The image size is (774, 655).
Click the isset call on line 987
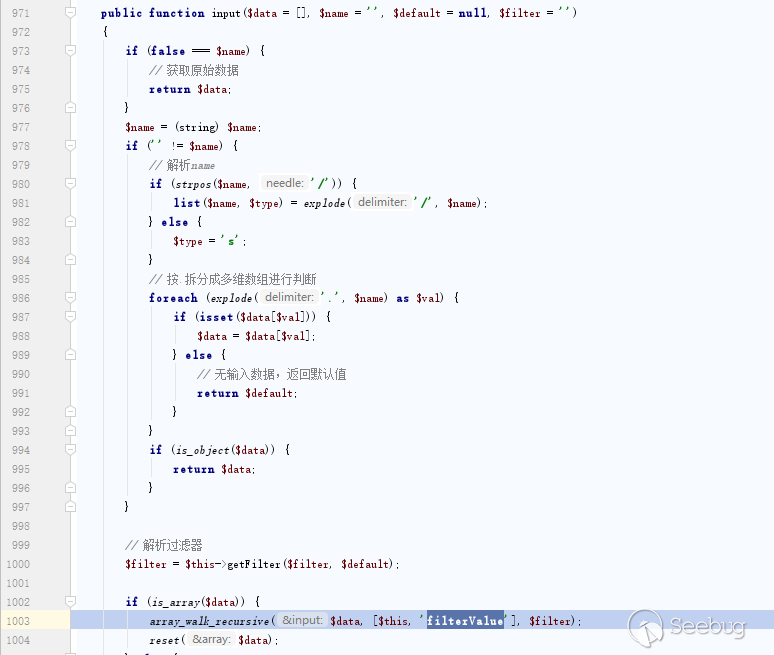pos(216,317)
